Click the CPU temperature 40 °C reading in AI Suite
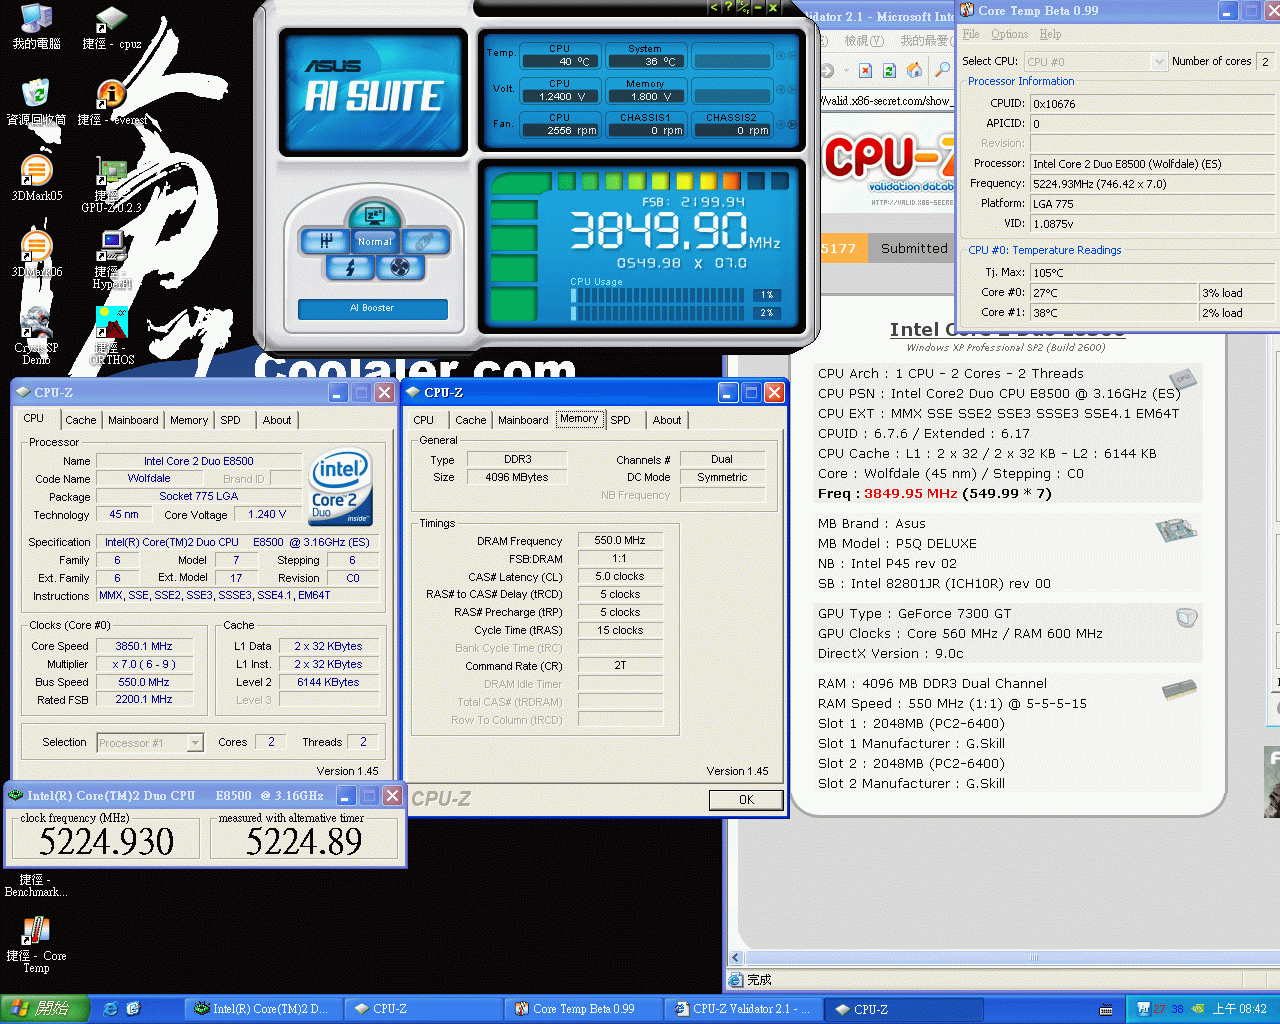The image size is (1280, 1024). click(x=560, y=61)
